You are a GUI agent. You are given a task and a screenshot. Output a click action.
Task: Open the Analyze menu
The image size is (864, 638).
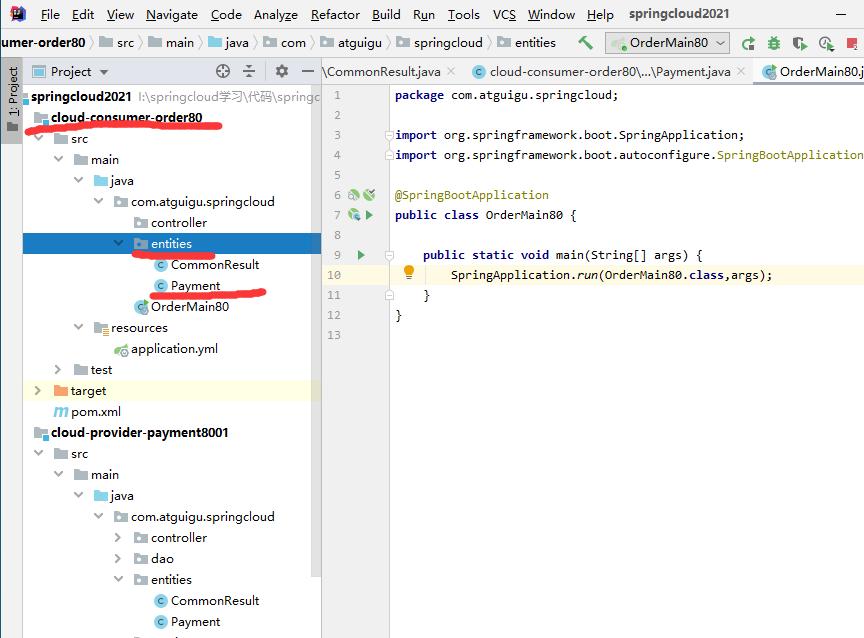pos(276,14)
